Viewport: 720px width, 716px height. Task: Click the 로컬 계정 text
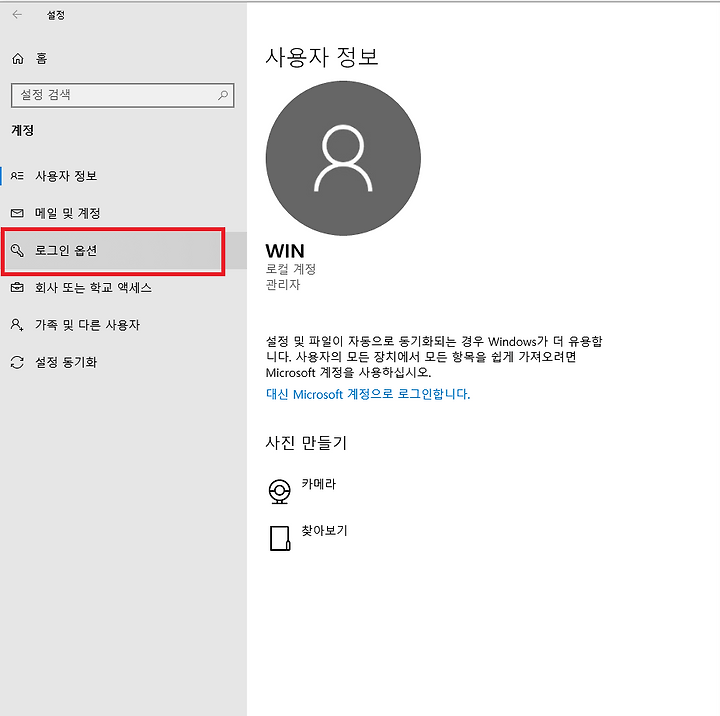(x=291, y=269)
